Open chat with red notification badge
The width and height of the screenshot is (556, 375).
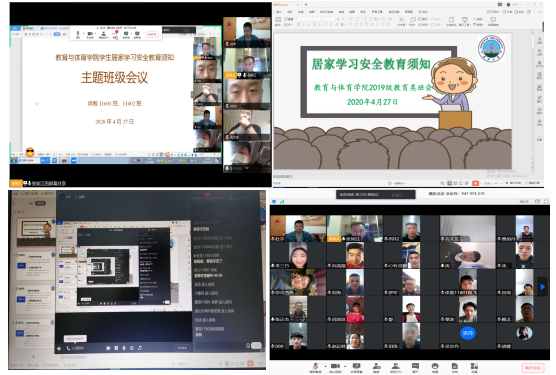[115, 33]
